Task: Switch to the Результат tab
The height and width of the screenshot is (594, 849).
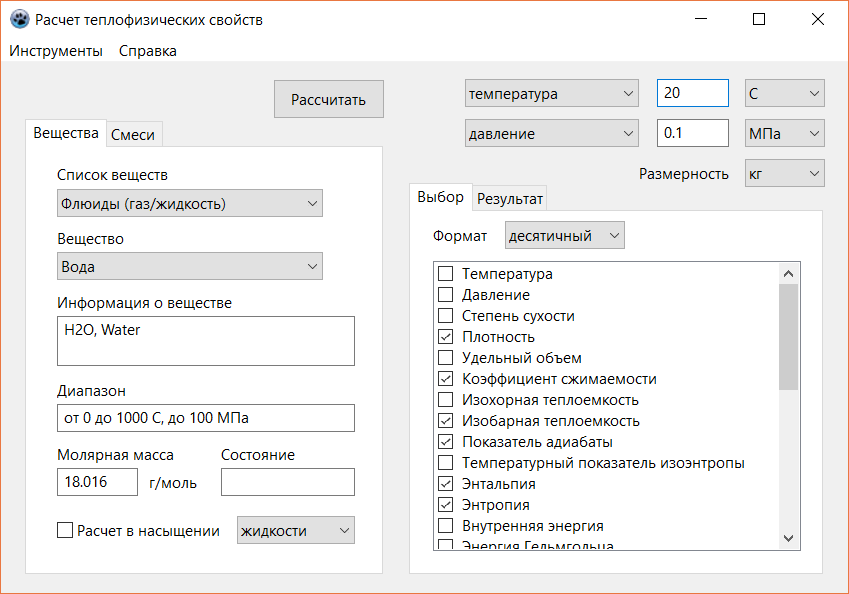Action: coord(510,198)
